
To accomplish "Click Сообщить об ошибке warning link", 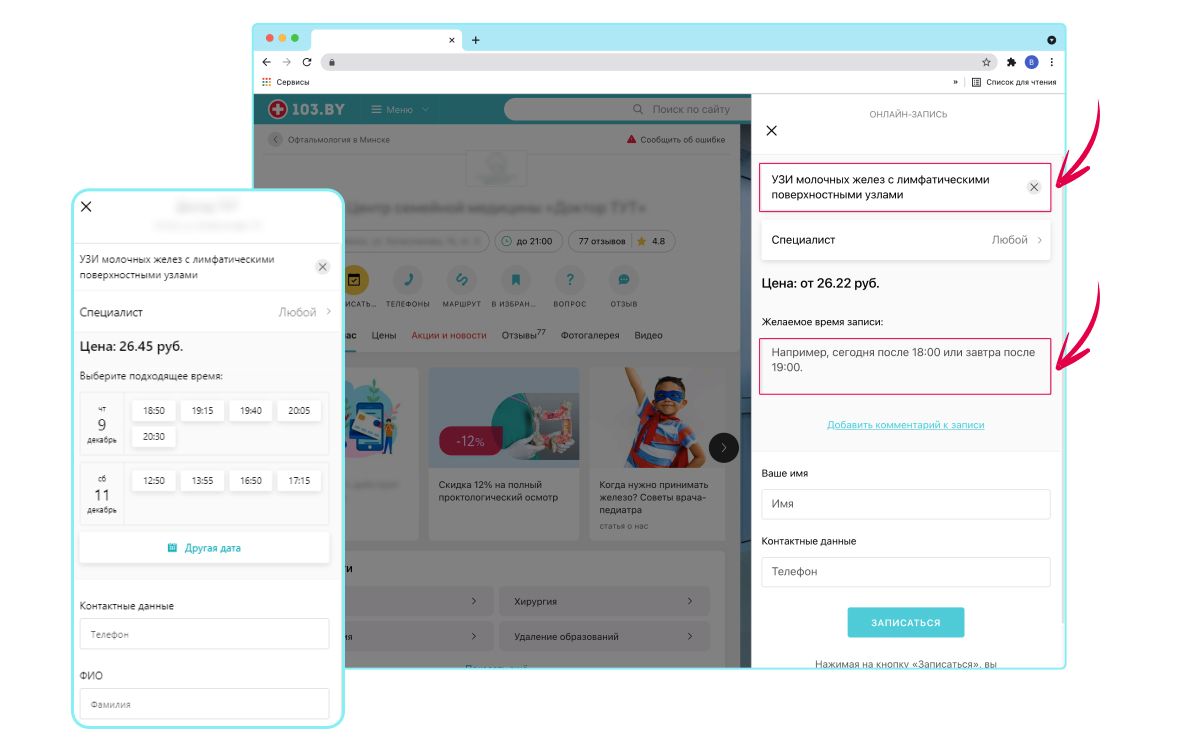I will pos(675,140).
